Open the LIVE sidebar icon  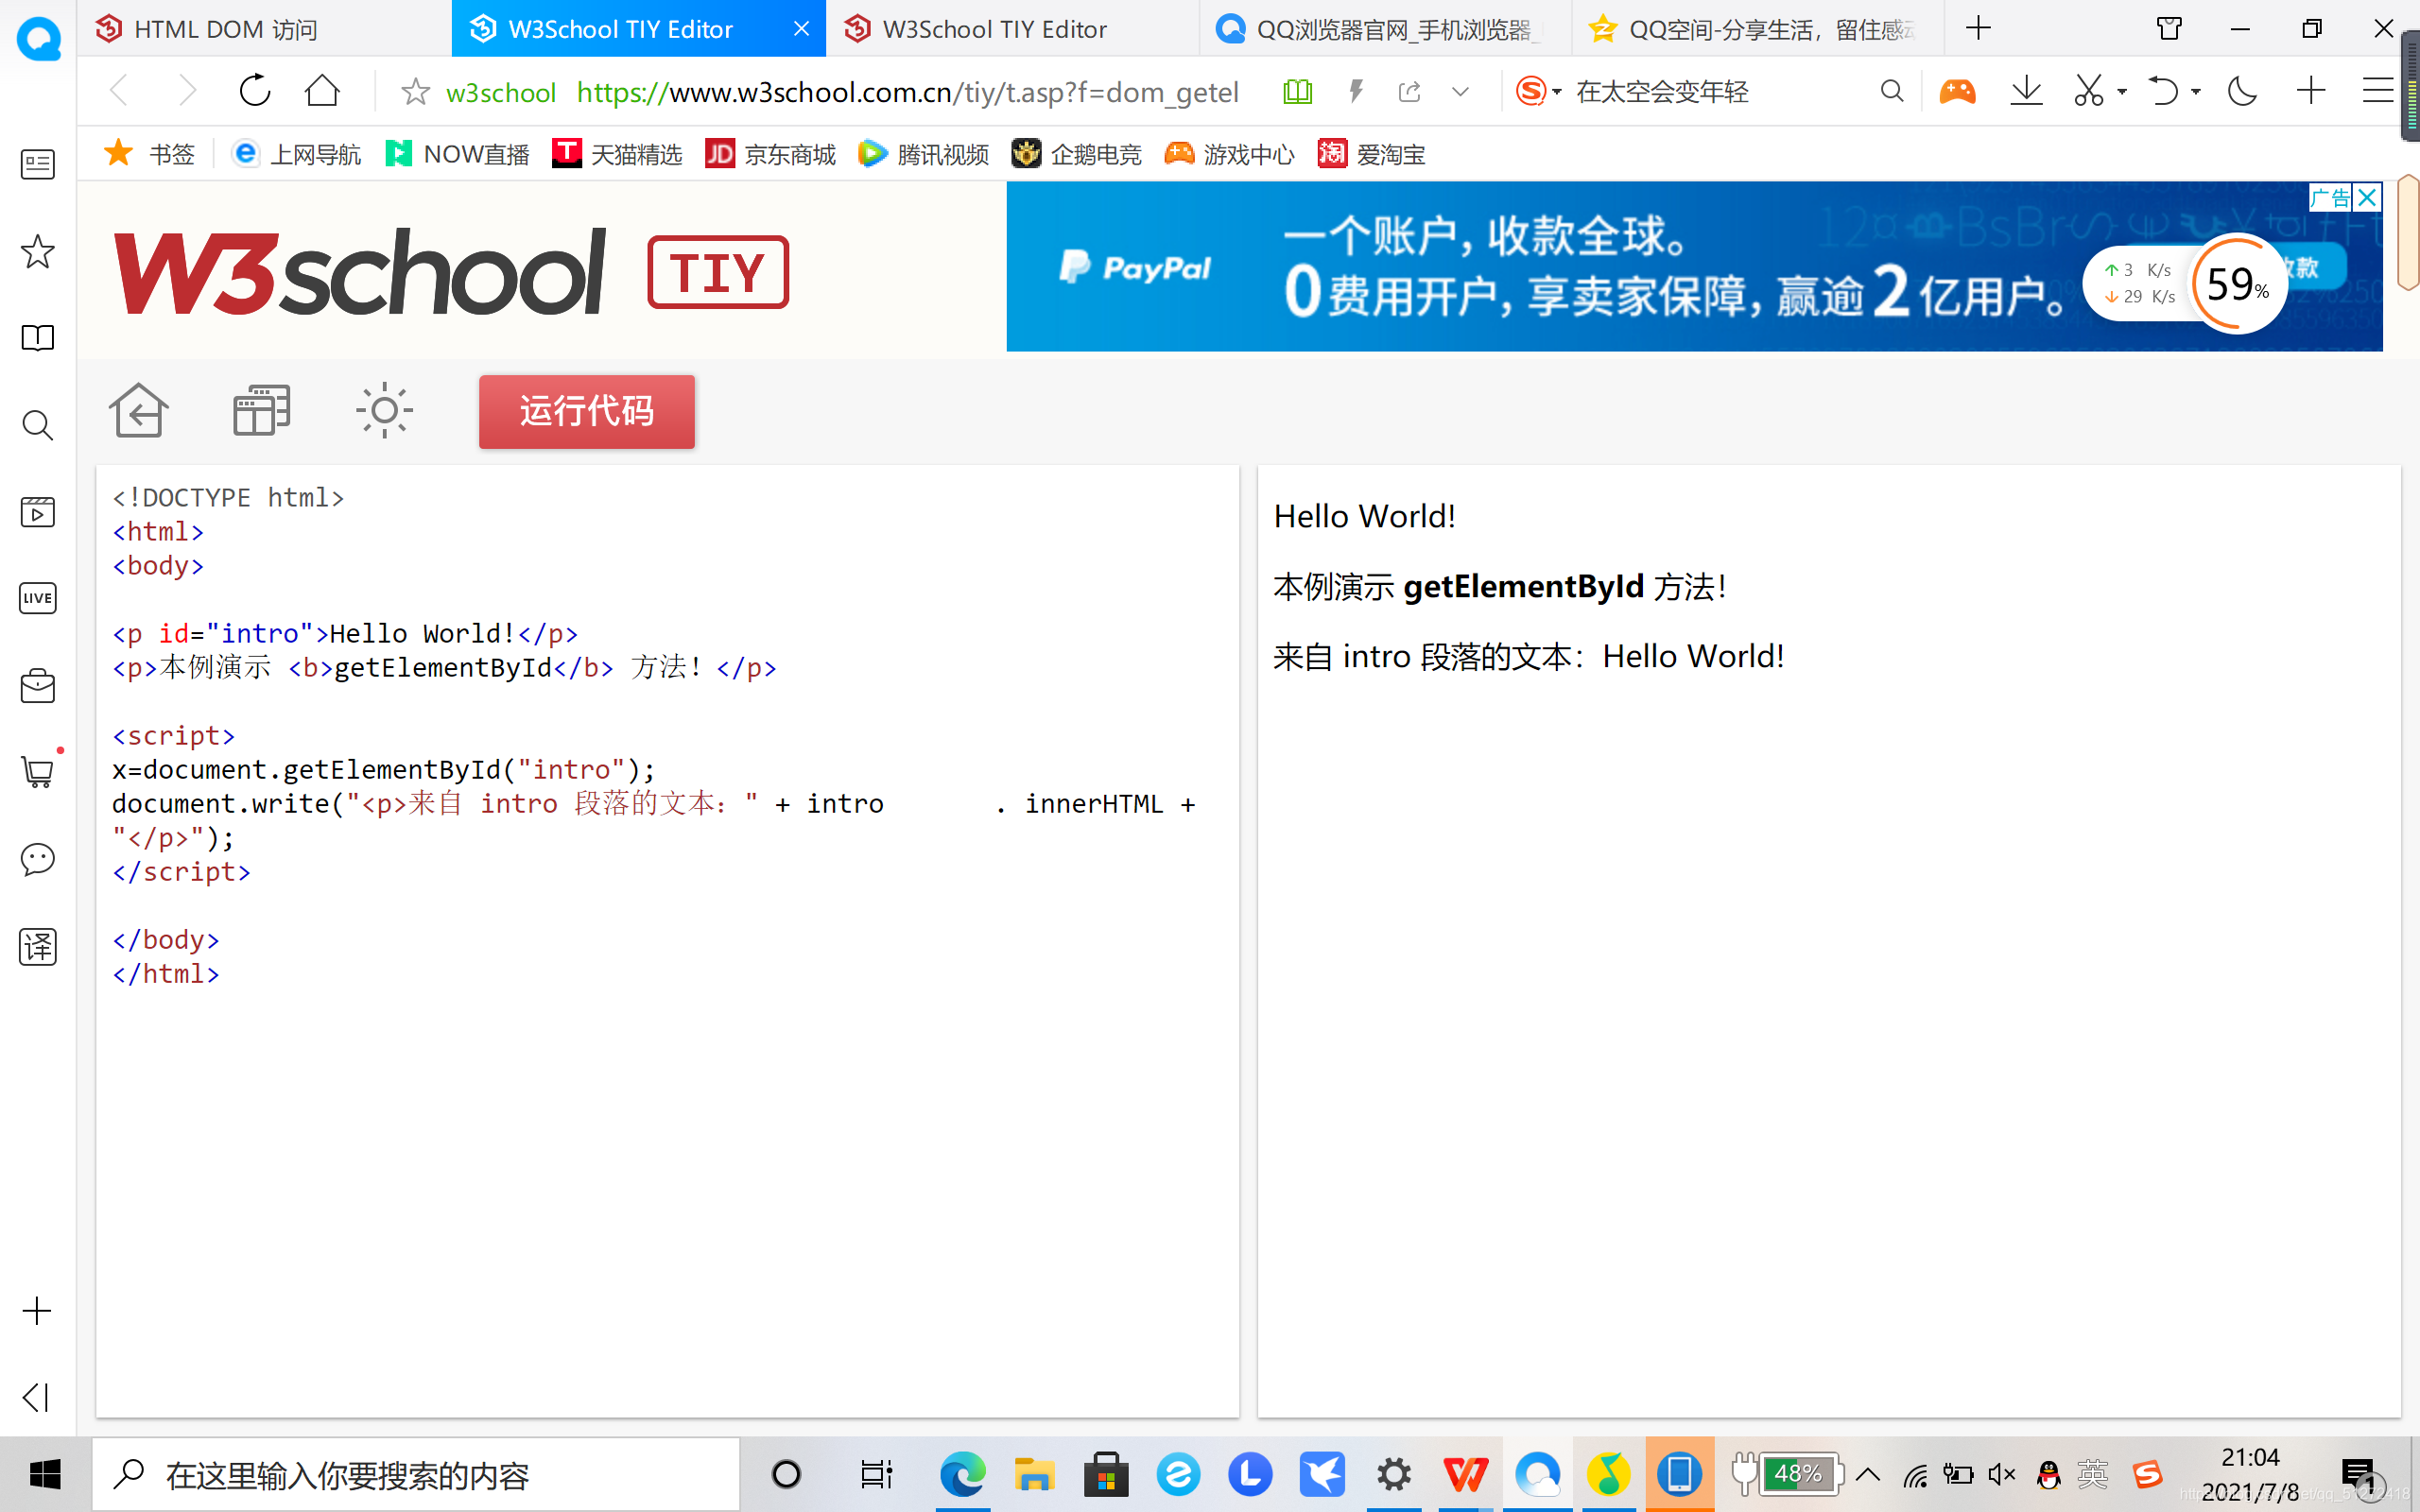click(x=38, y=598)
